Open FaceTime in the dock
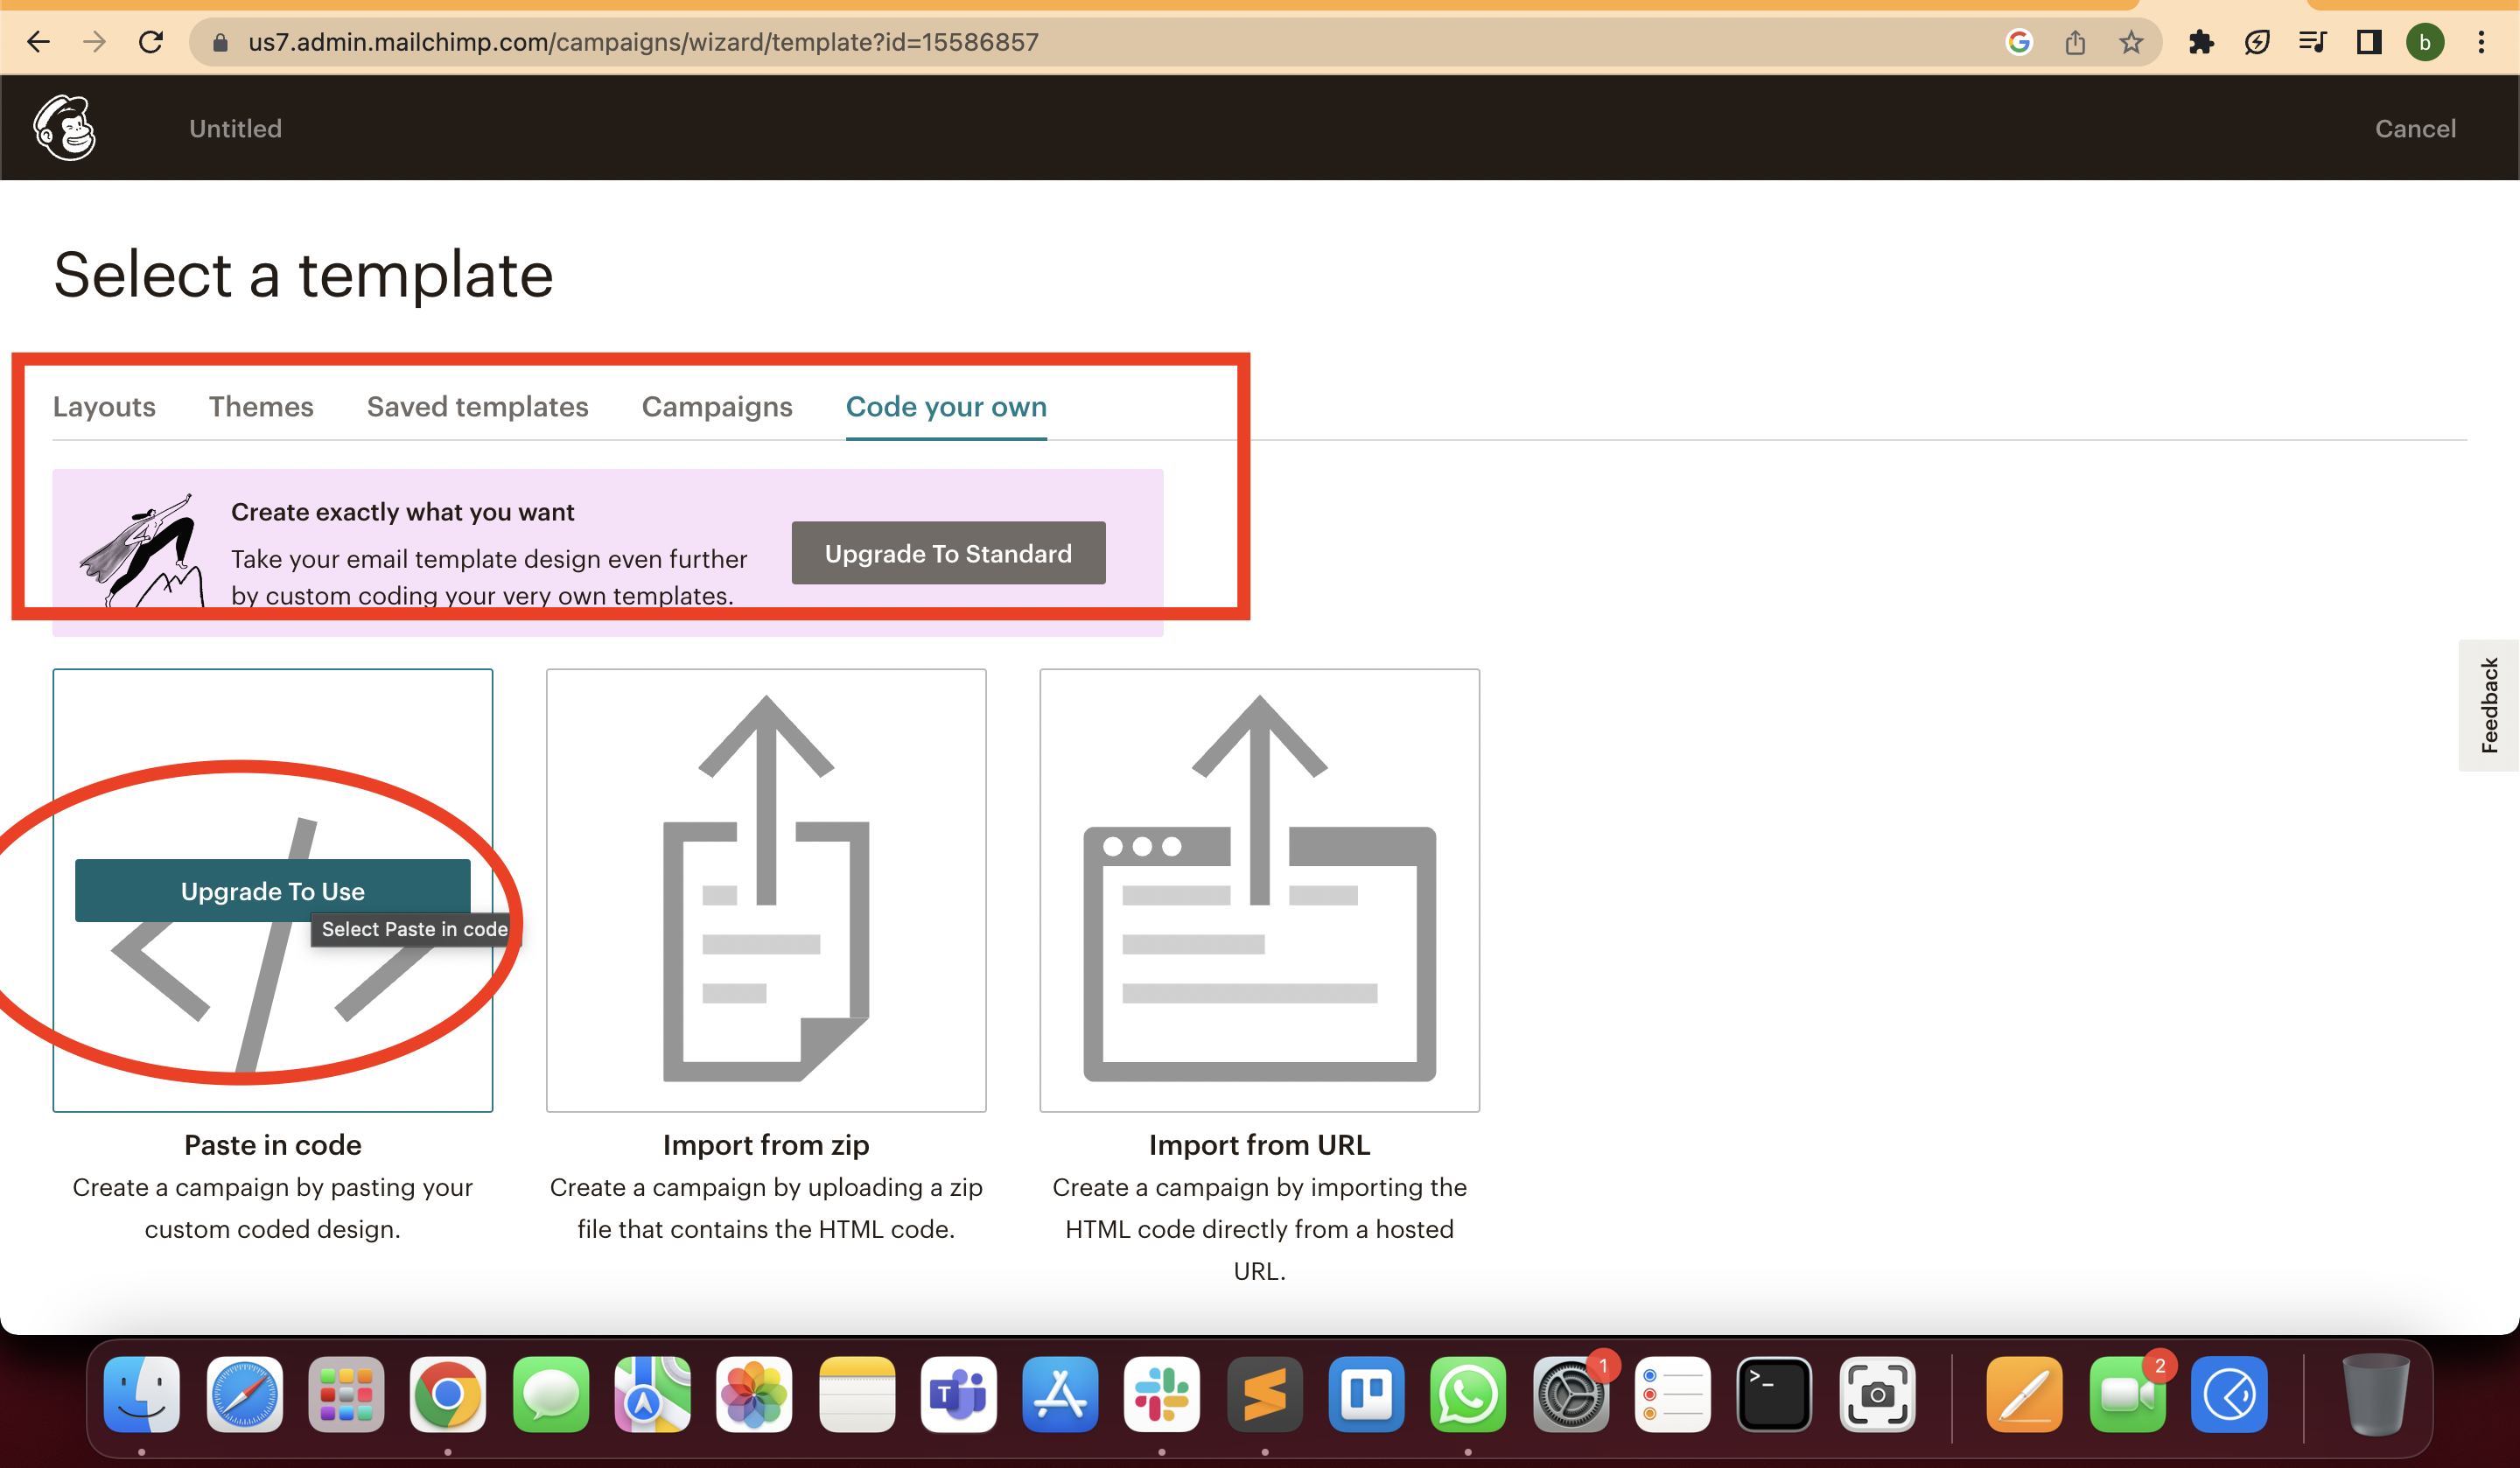 point(2127,1394)
